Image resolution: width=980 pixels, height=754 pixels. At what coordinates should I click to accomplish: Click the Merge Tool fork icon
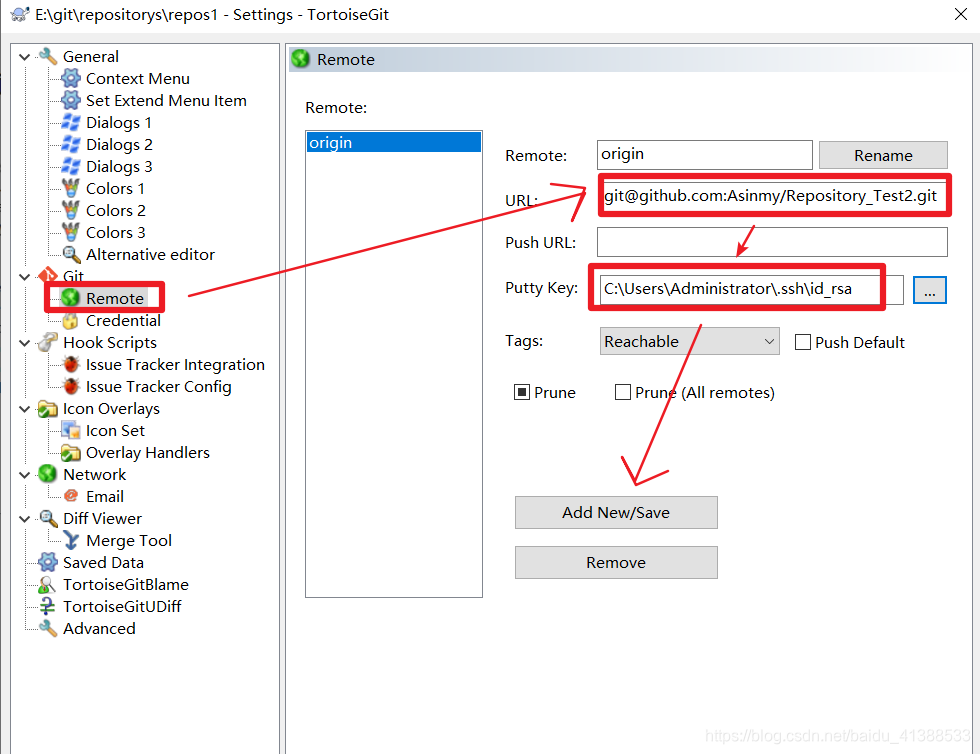point(71,540)
